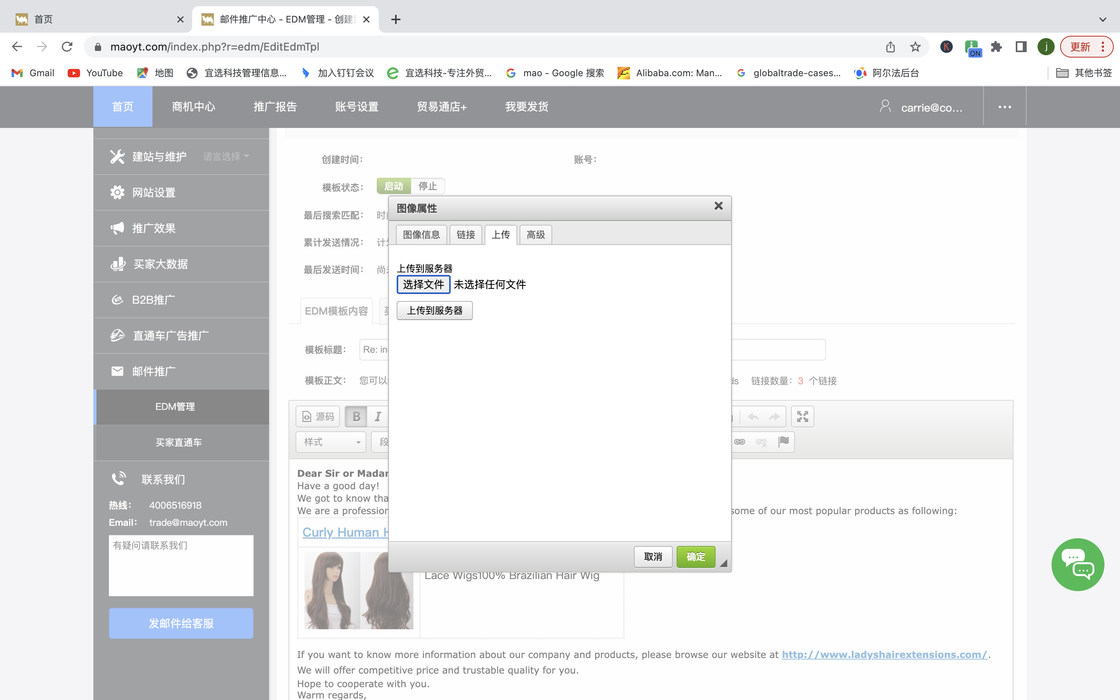Click the insert link chain icon
The width and height of the screenshot is (1120, 700).
point(740,442)
